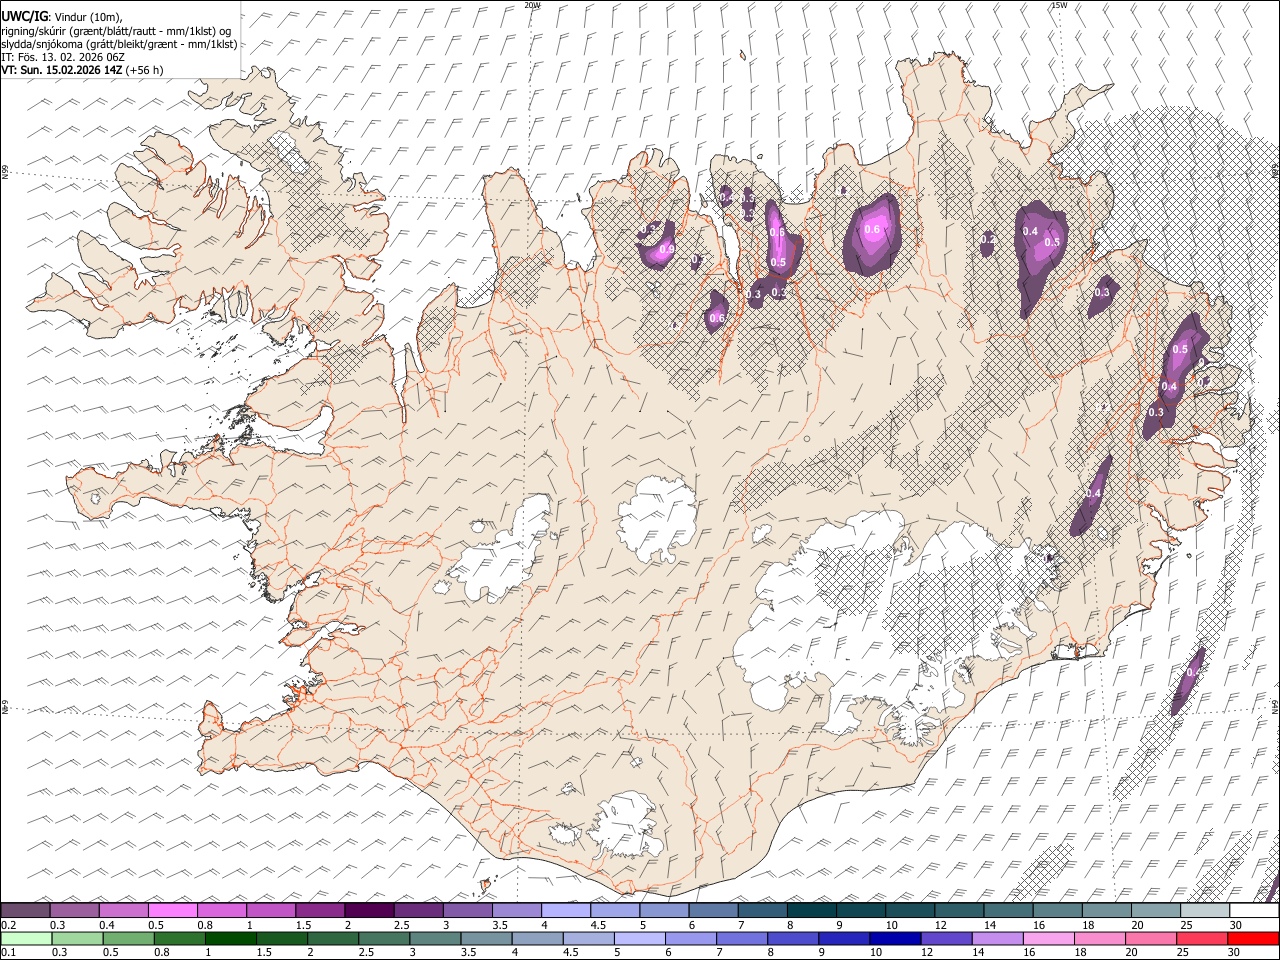Viewport: 1280px width, 960px height.
Task: Pick the darkest purple swatch at snow scale 2
Action: coord(369,910)
